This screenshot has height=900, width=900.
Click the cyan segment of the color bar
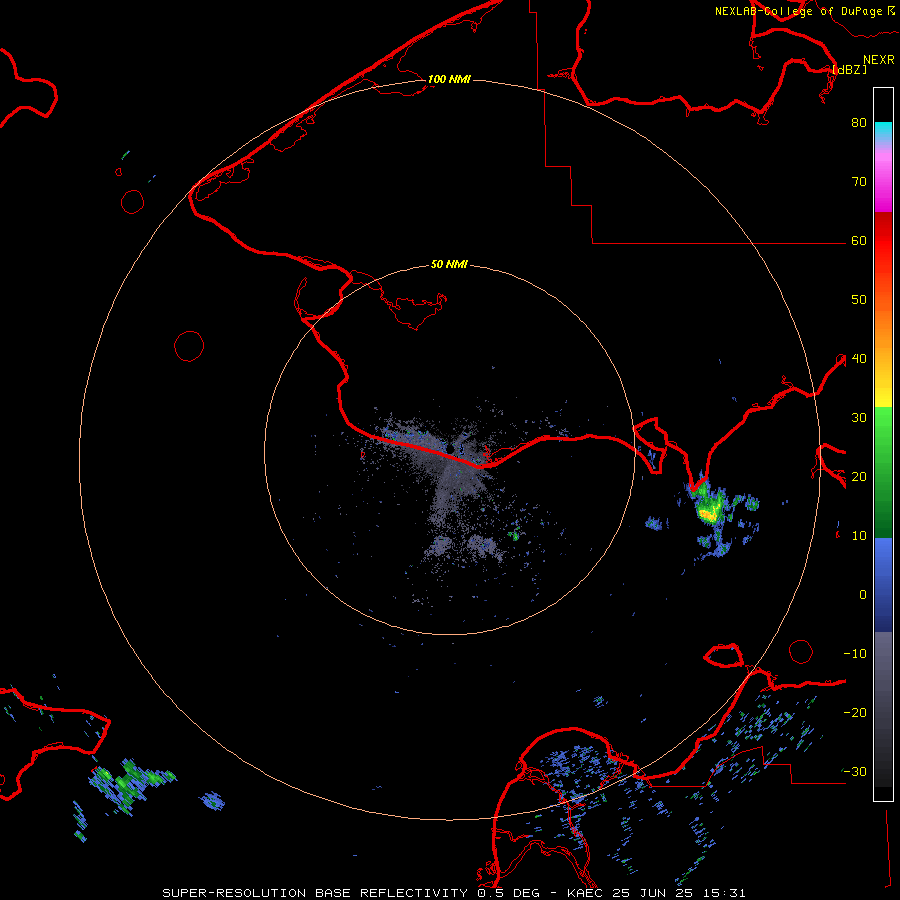pyautogui.click(x=883, y=131)
